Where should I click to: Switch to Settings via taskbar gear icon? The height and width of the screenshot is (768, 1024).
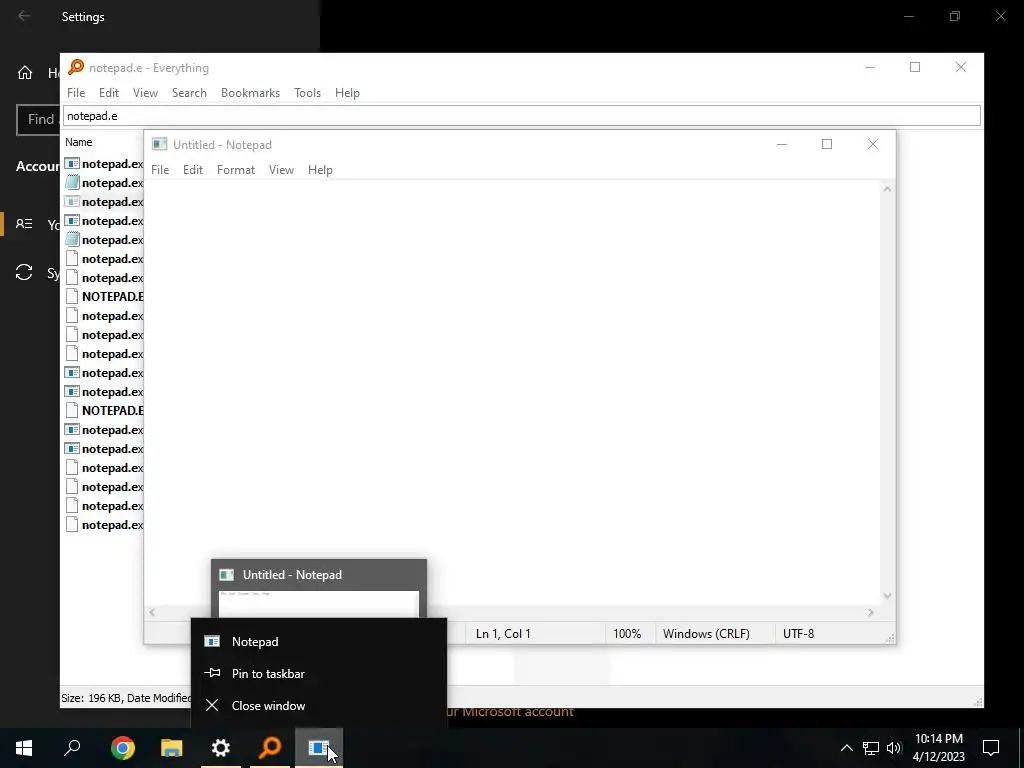pyautogui.click(x=221, y=748)
